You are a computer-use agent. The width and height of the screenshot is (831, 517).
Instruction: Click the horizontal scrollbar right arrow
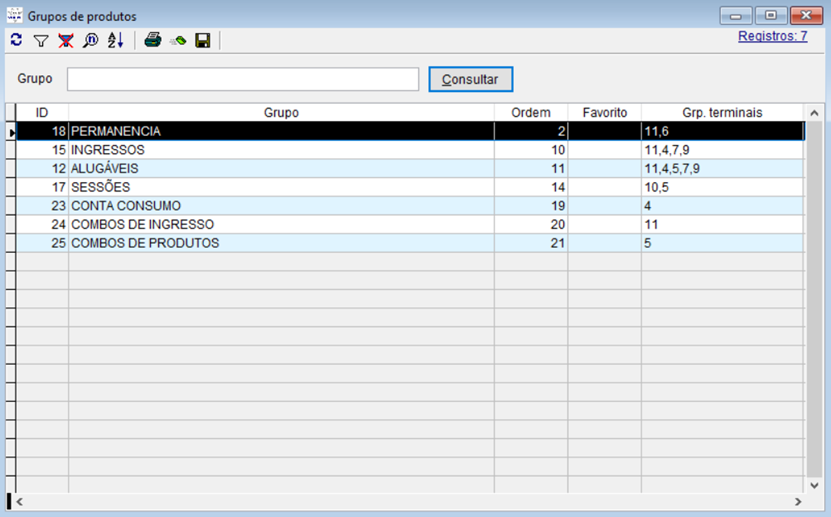coord(798,502)
